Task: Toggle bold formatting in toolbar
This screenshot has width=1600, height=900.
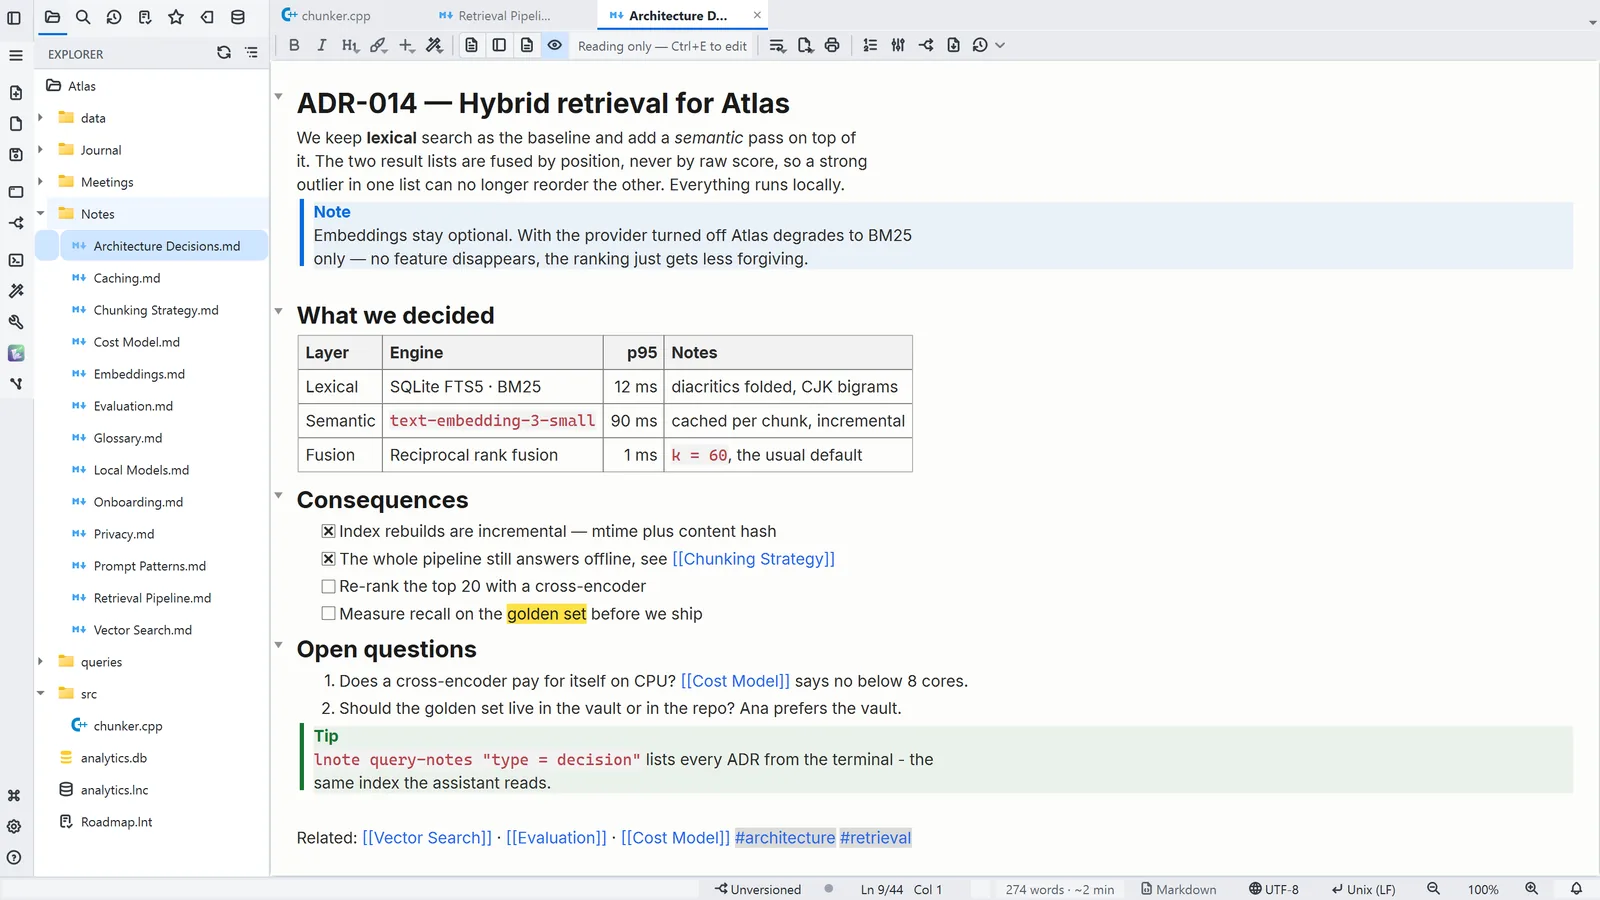Action: click(294, 45)
